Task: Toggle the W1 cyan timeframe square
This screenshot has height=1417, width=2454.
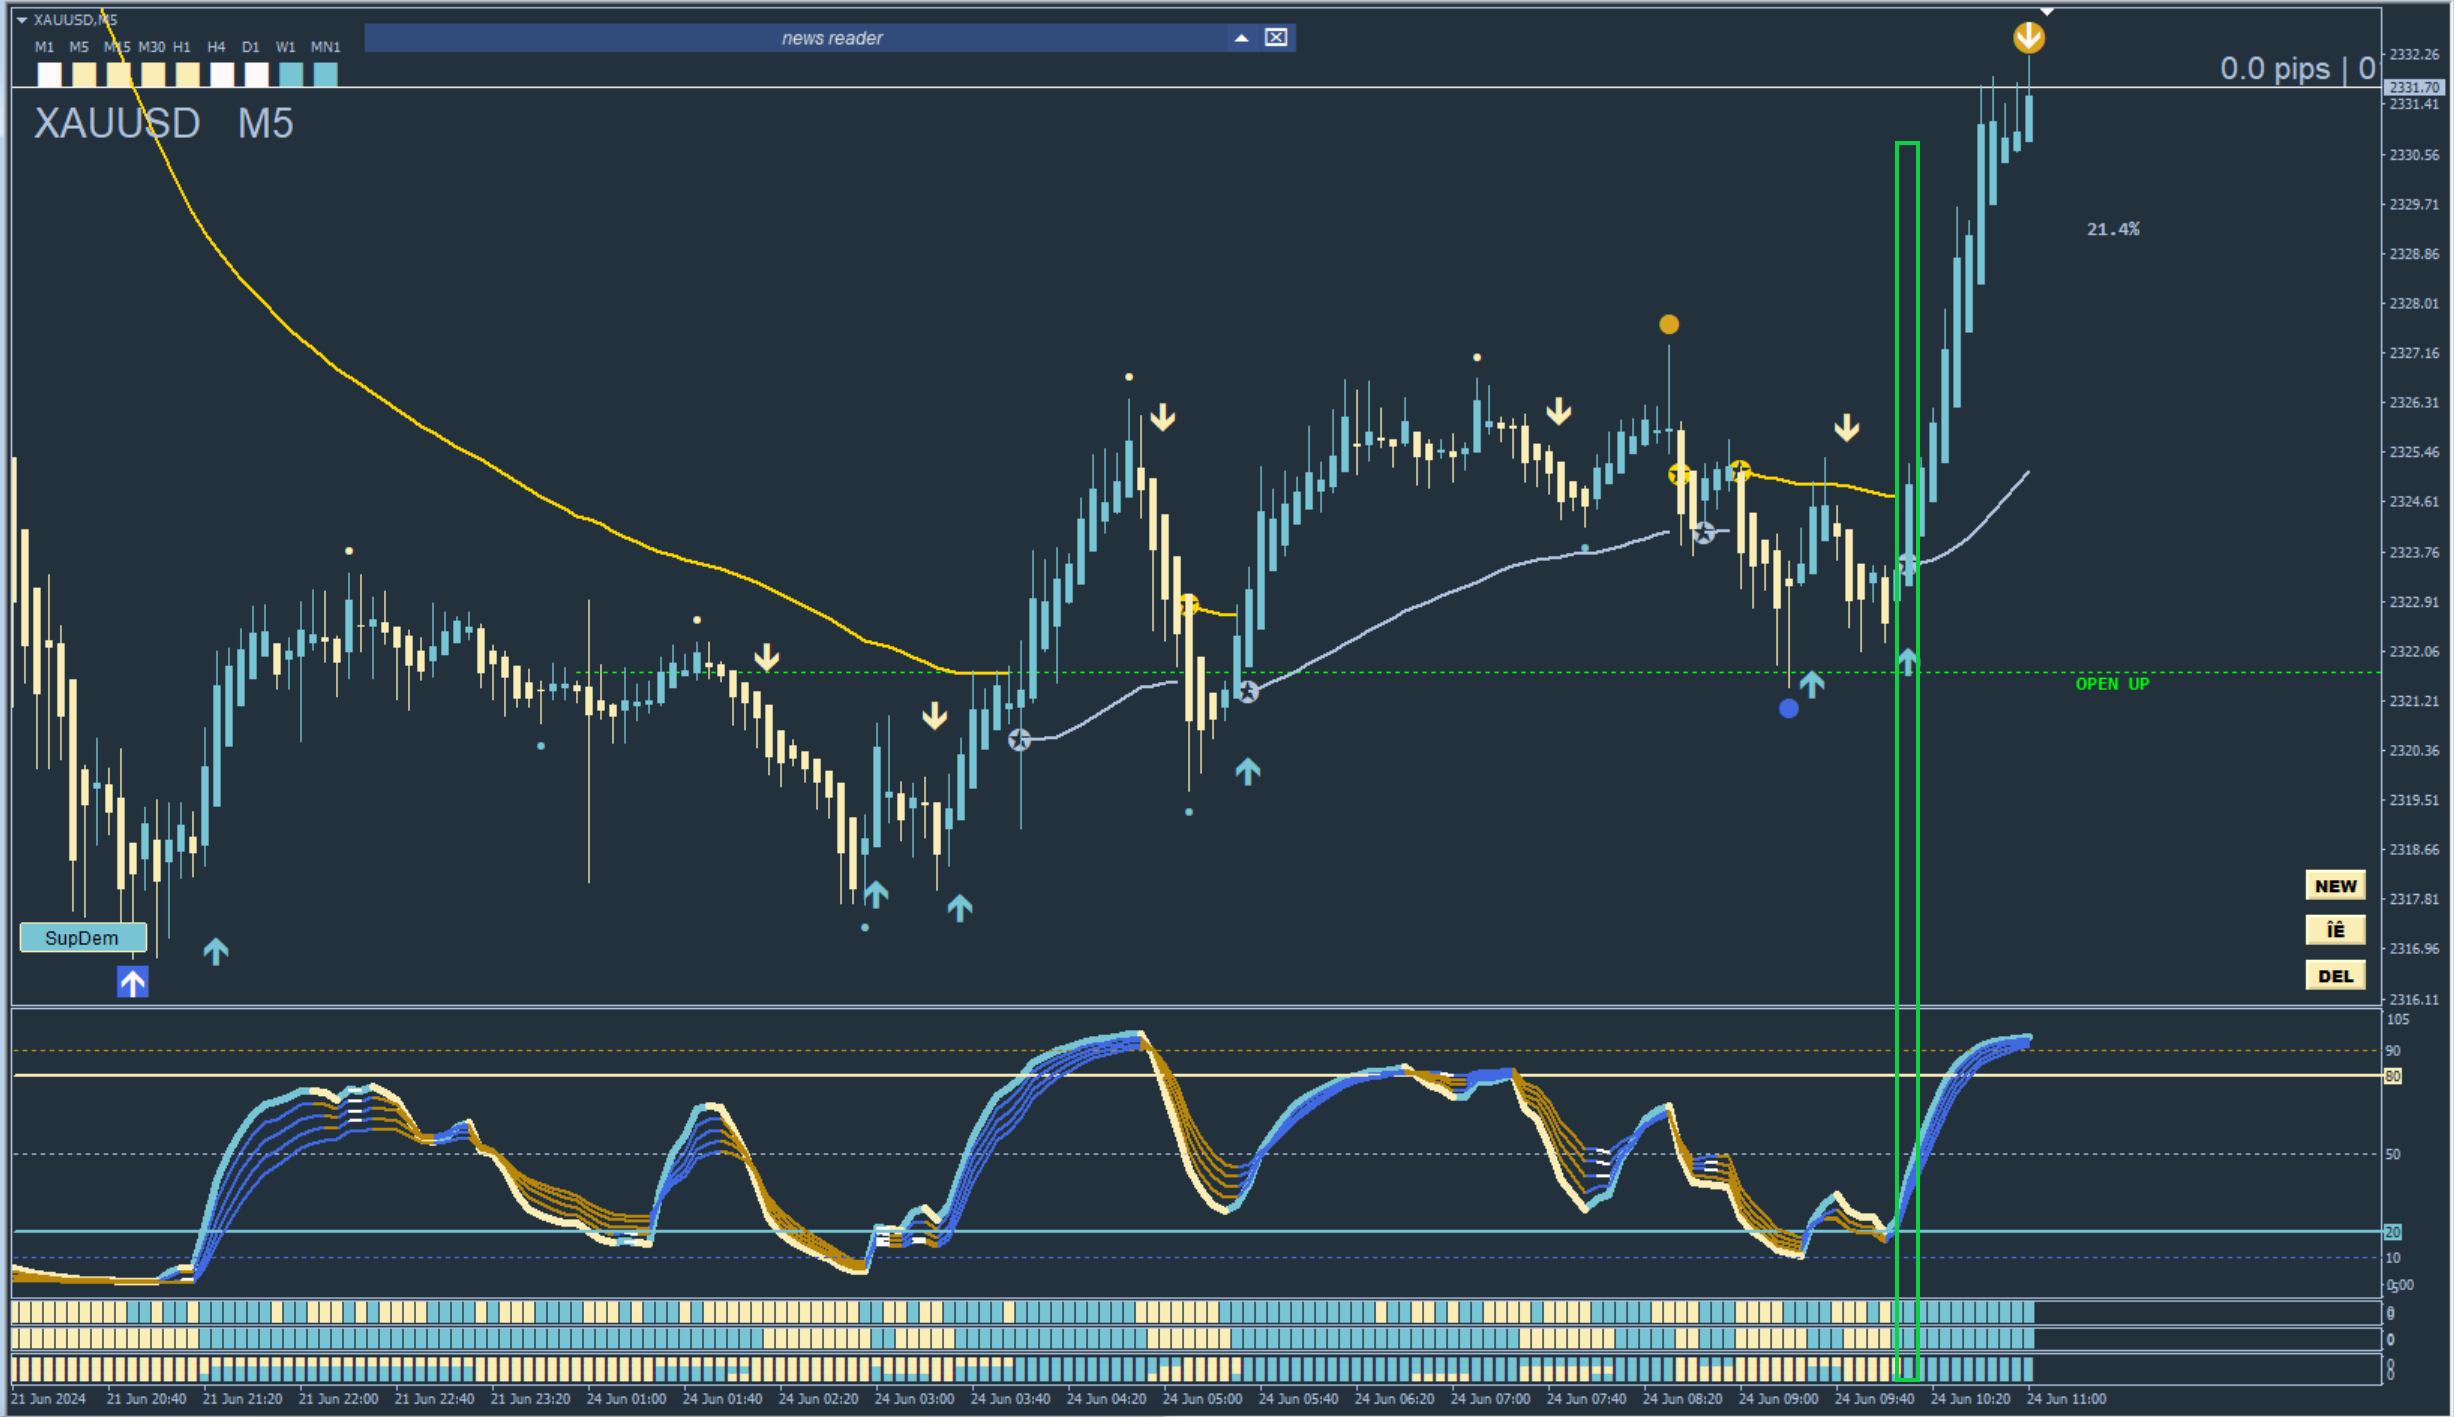Action: pos(291,75)
